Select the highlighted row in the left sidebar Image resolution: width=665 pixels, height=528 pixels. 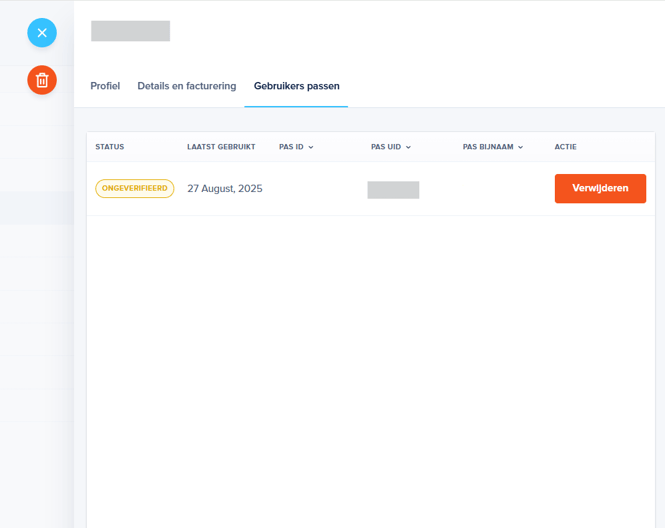pyautogui.click(x=36, y=208)
